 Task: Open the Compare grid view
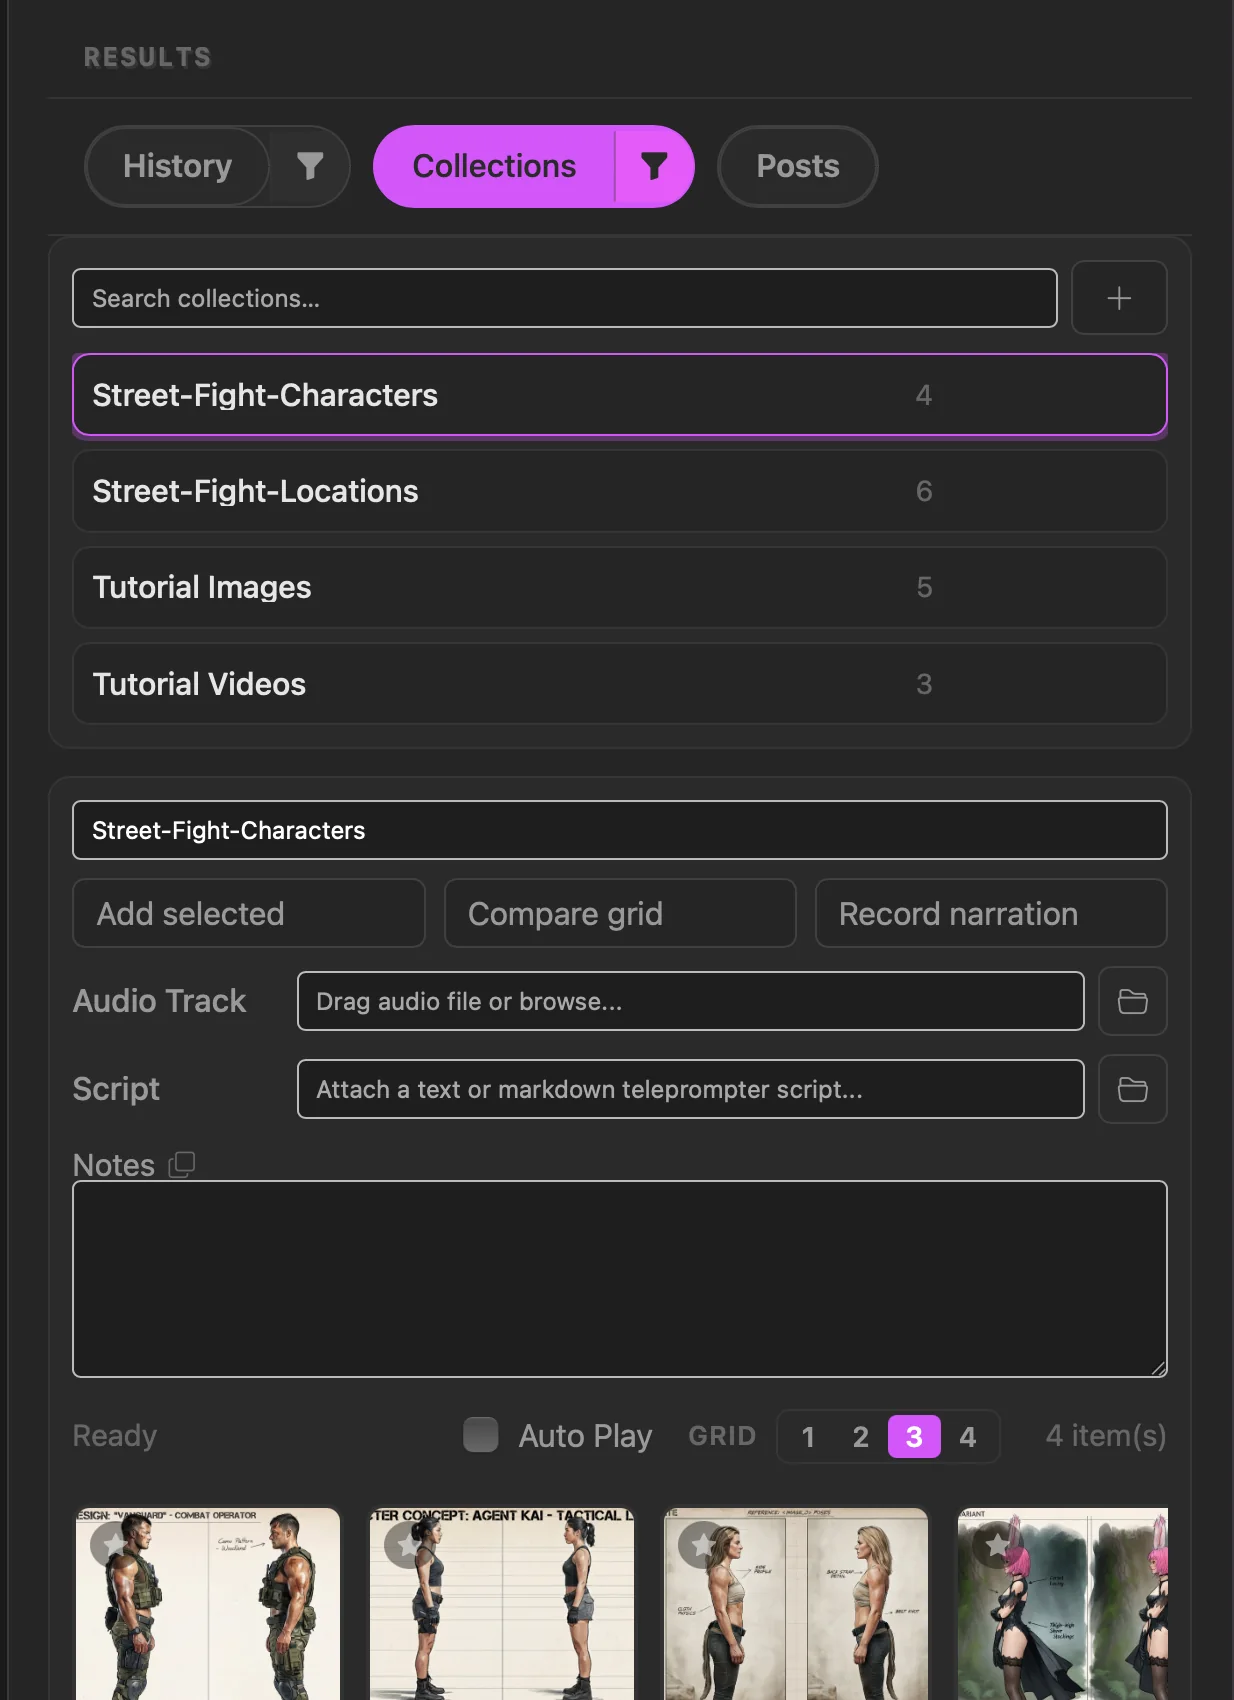(620, 913)
